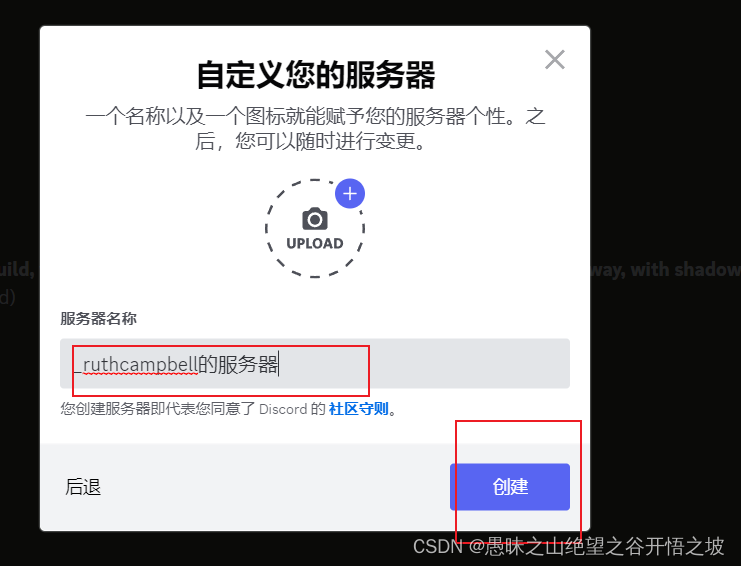Open server icon upload via dashed circle
The image size is (741, 566).
(x=315, y=228)
